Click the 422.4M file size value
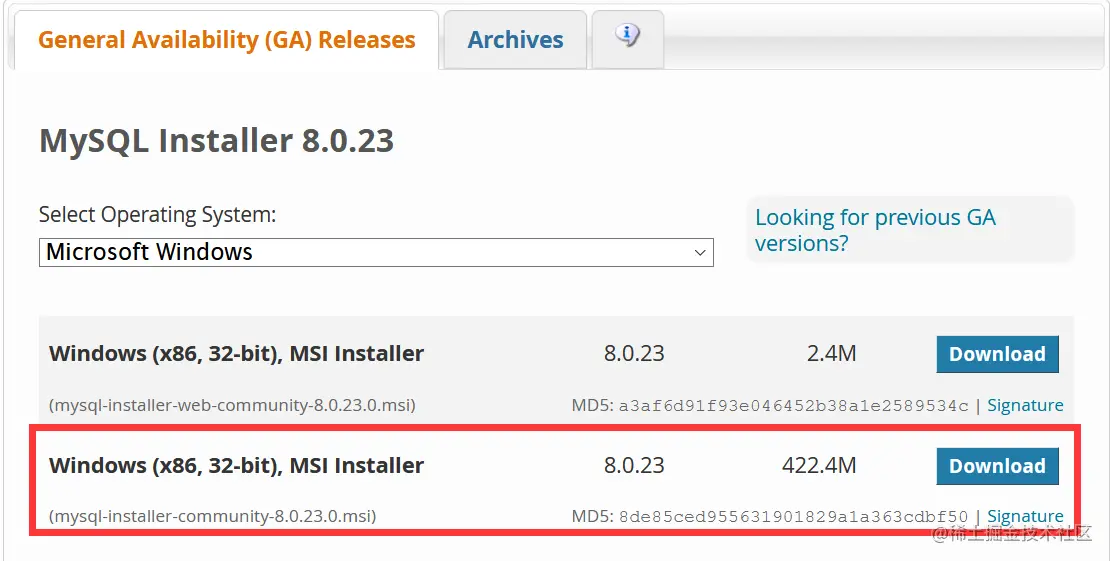1110x561 pixels. point(819,465)
